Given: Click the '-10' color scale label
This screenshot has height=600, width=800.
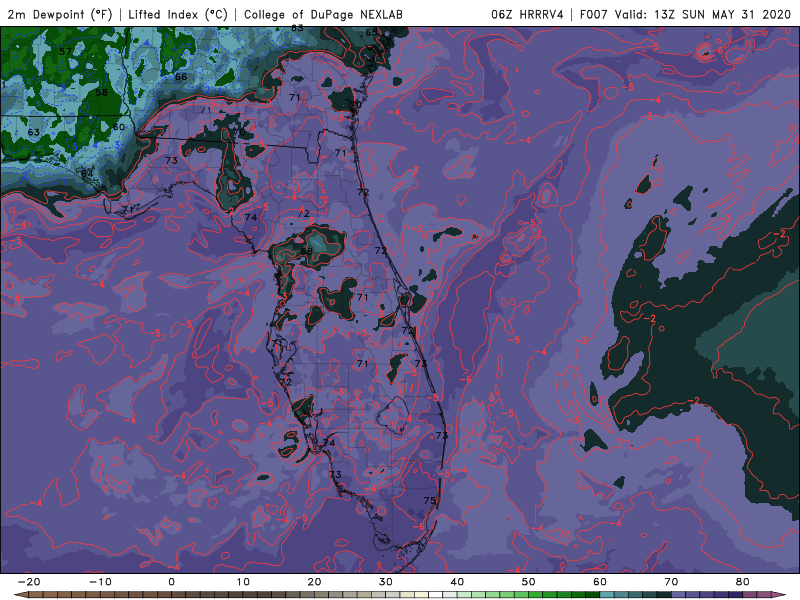Looking at the screenshot, I should pyautogui.click(x=100, y=582).
